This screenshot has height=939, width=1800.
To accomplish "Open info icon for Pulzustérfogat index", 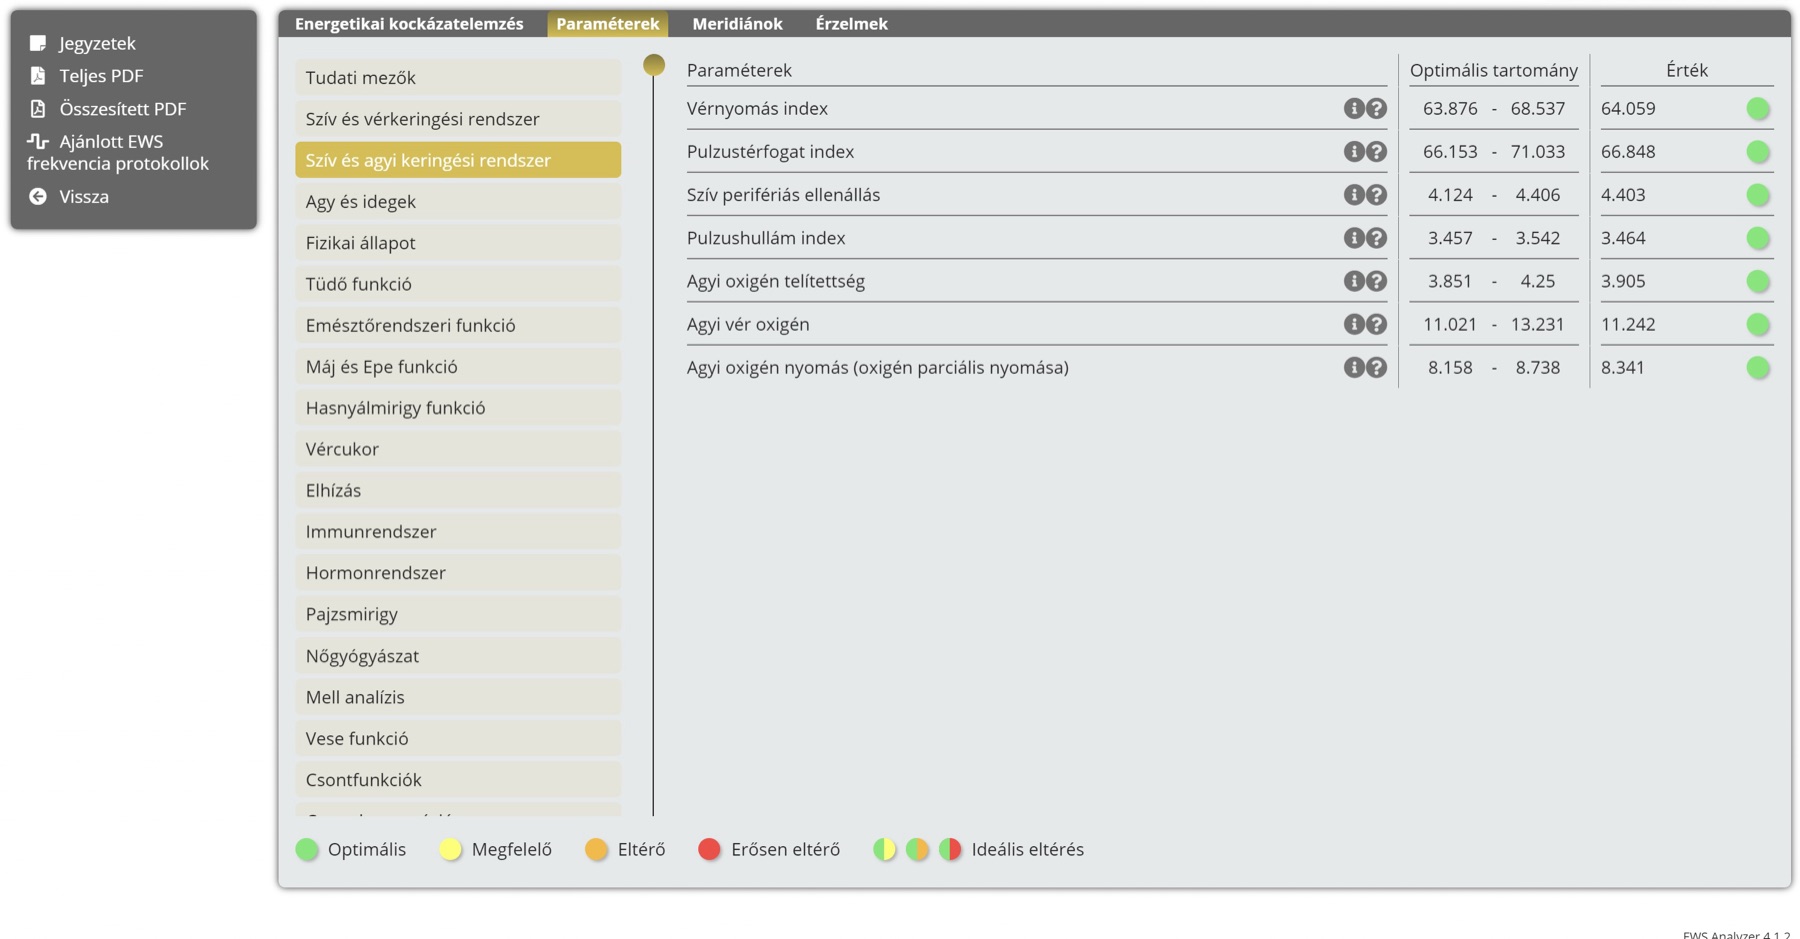I will tap(1353, 151).
